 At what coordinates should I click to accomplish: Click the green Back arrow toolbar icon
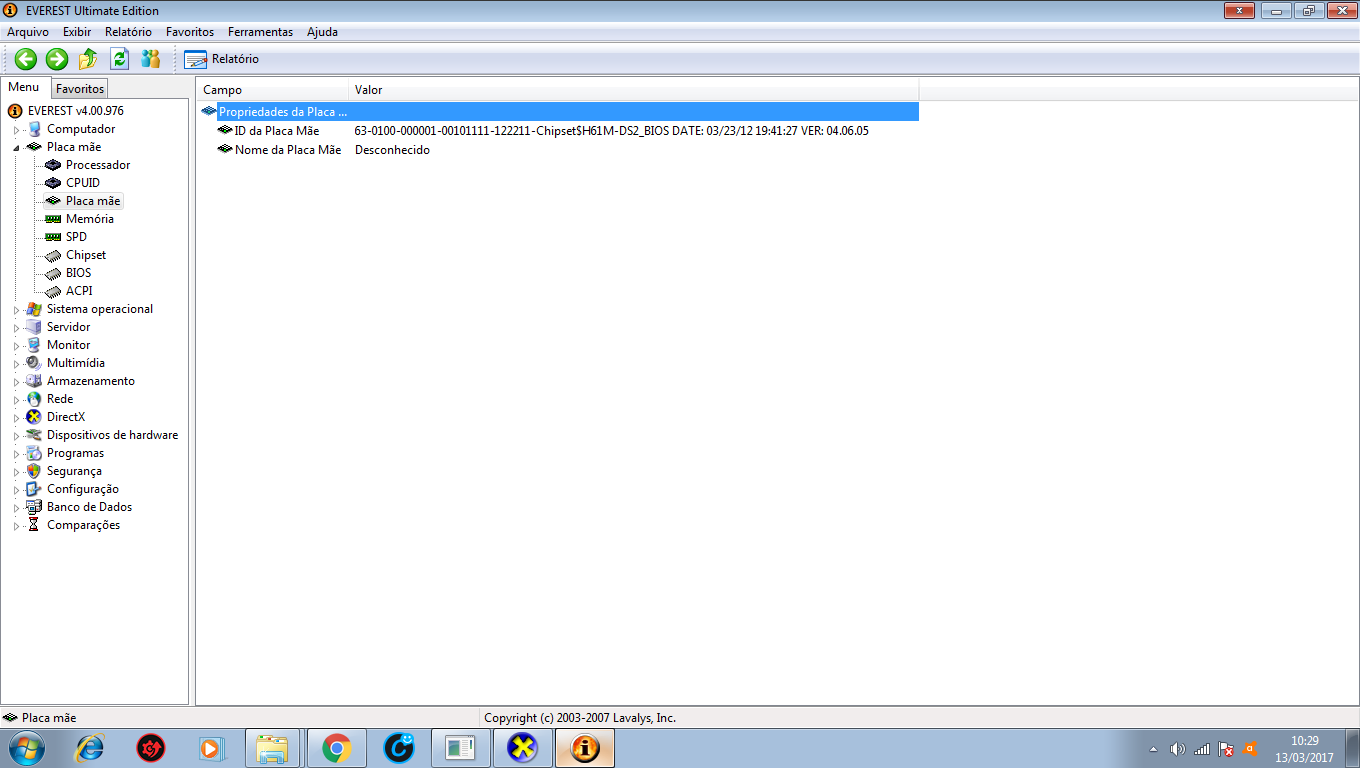(26, 59)
